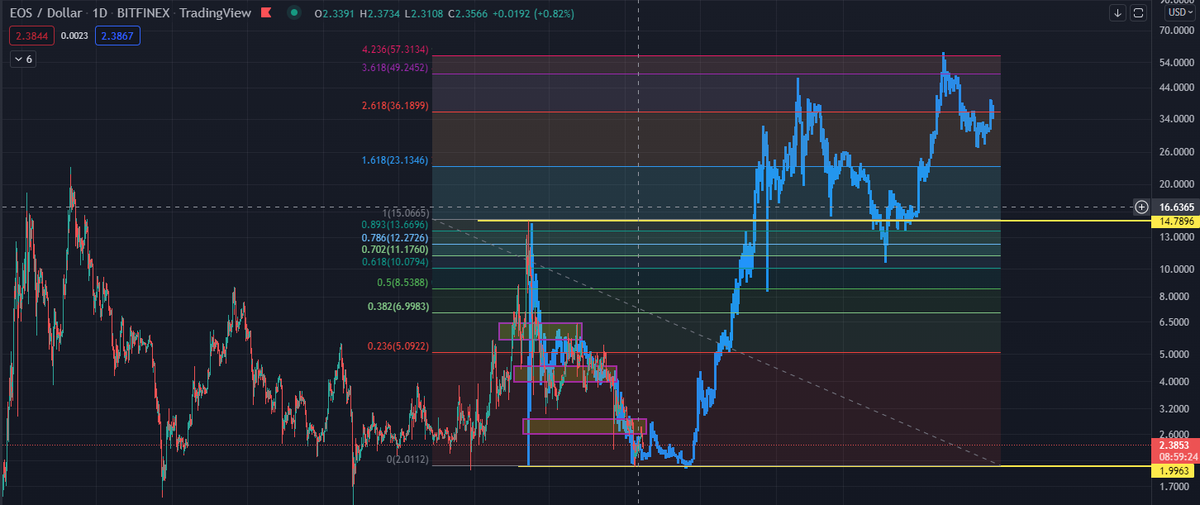Select the purple rectangle drawing near 2.8 price
This screenshot has height=505, width=1200.
pyautogui.click(x=585, y=426)
